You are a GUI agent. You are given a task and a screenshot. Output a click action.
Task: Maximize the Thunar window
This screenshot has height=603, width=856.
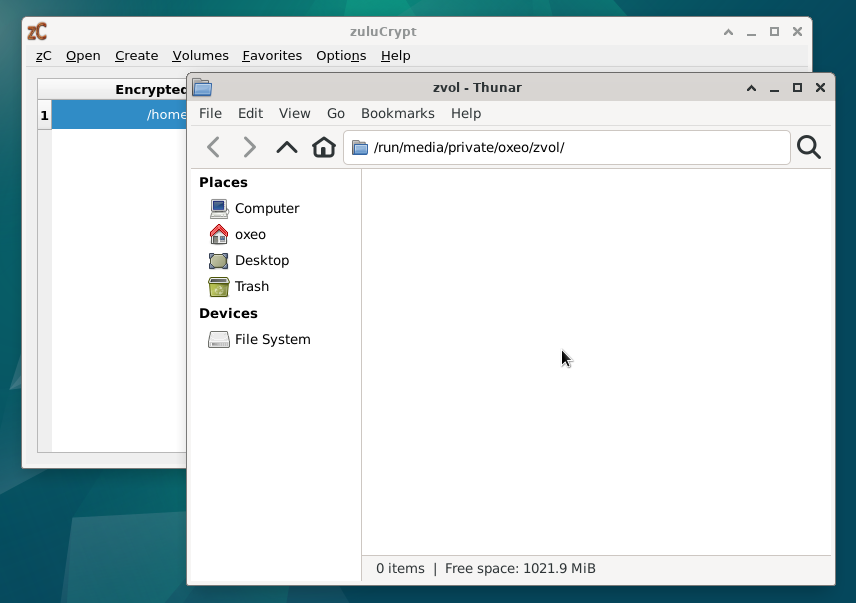pos(797,88)
